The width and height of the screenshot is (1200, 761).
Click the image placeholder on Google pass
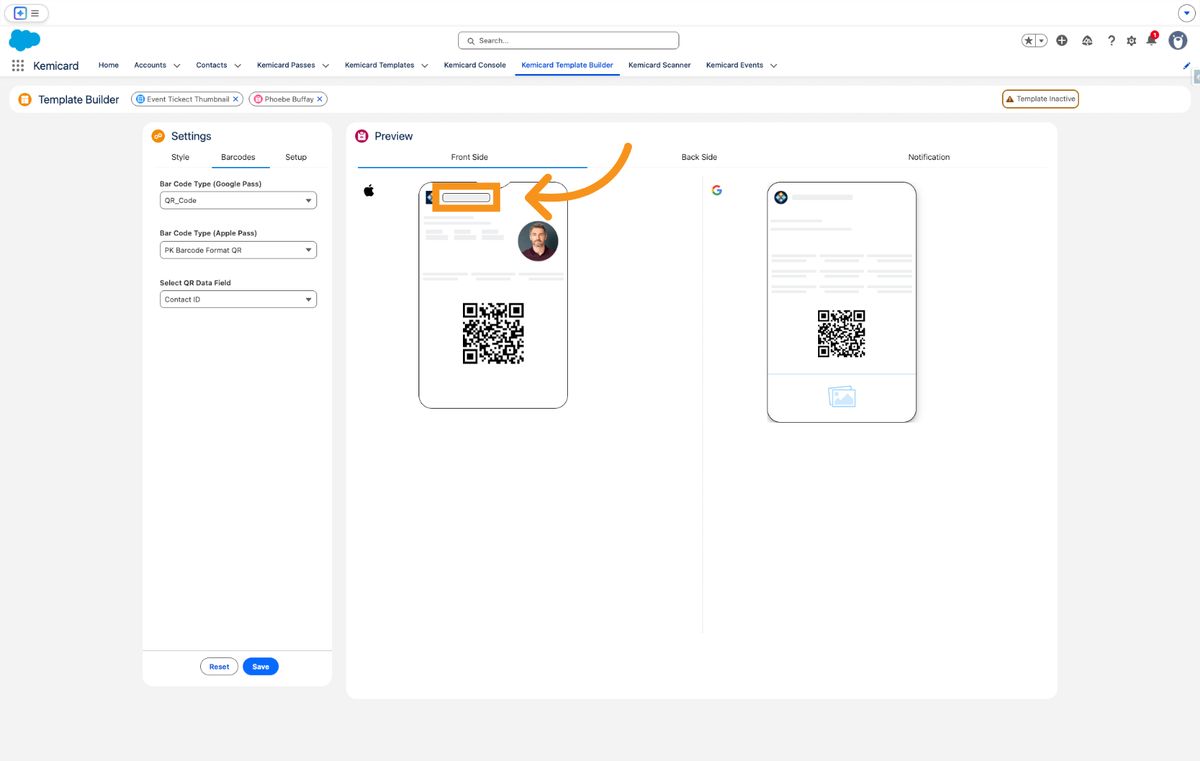(x=842, y=397)
